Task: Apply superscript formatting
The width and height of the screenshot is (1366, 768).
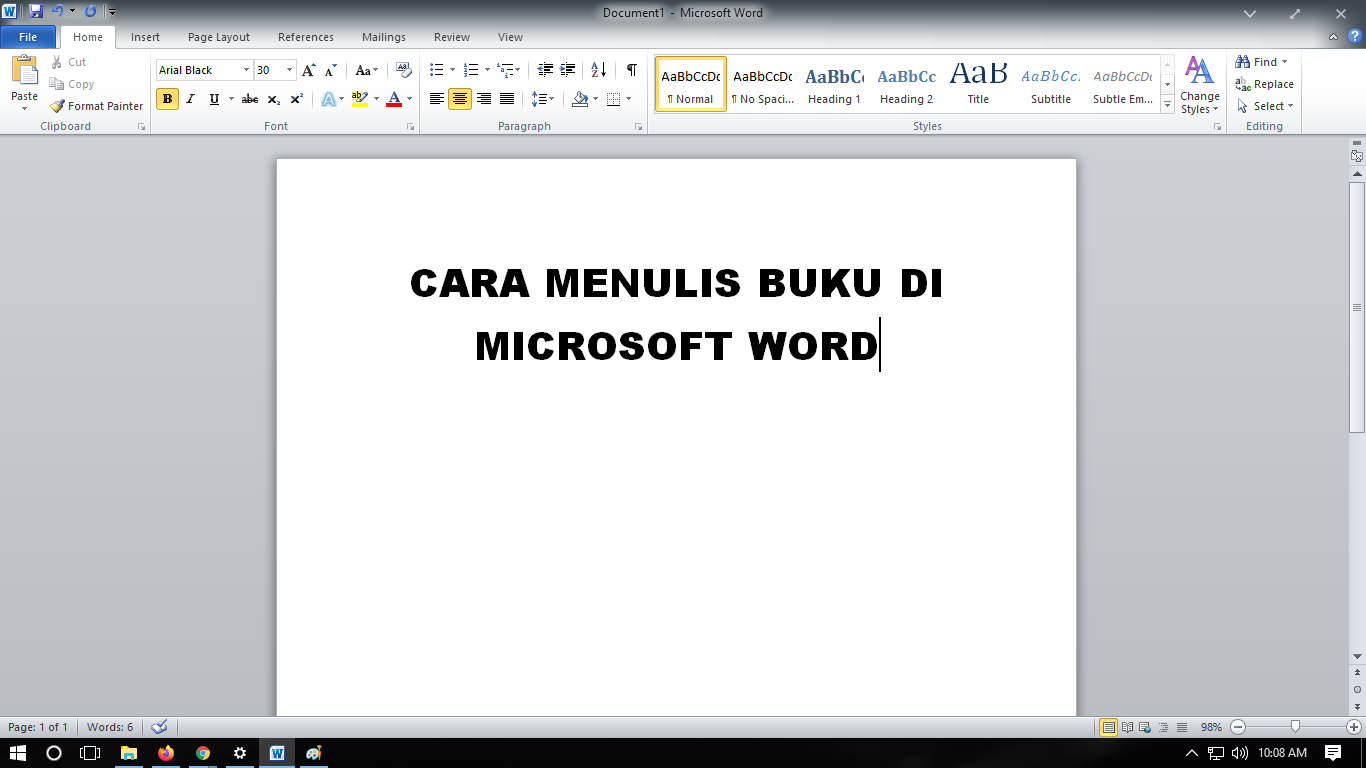Action: coord(297,99)
